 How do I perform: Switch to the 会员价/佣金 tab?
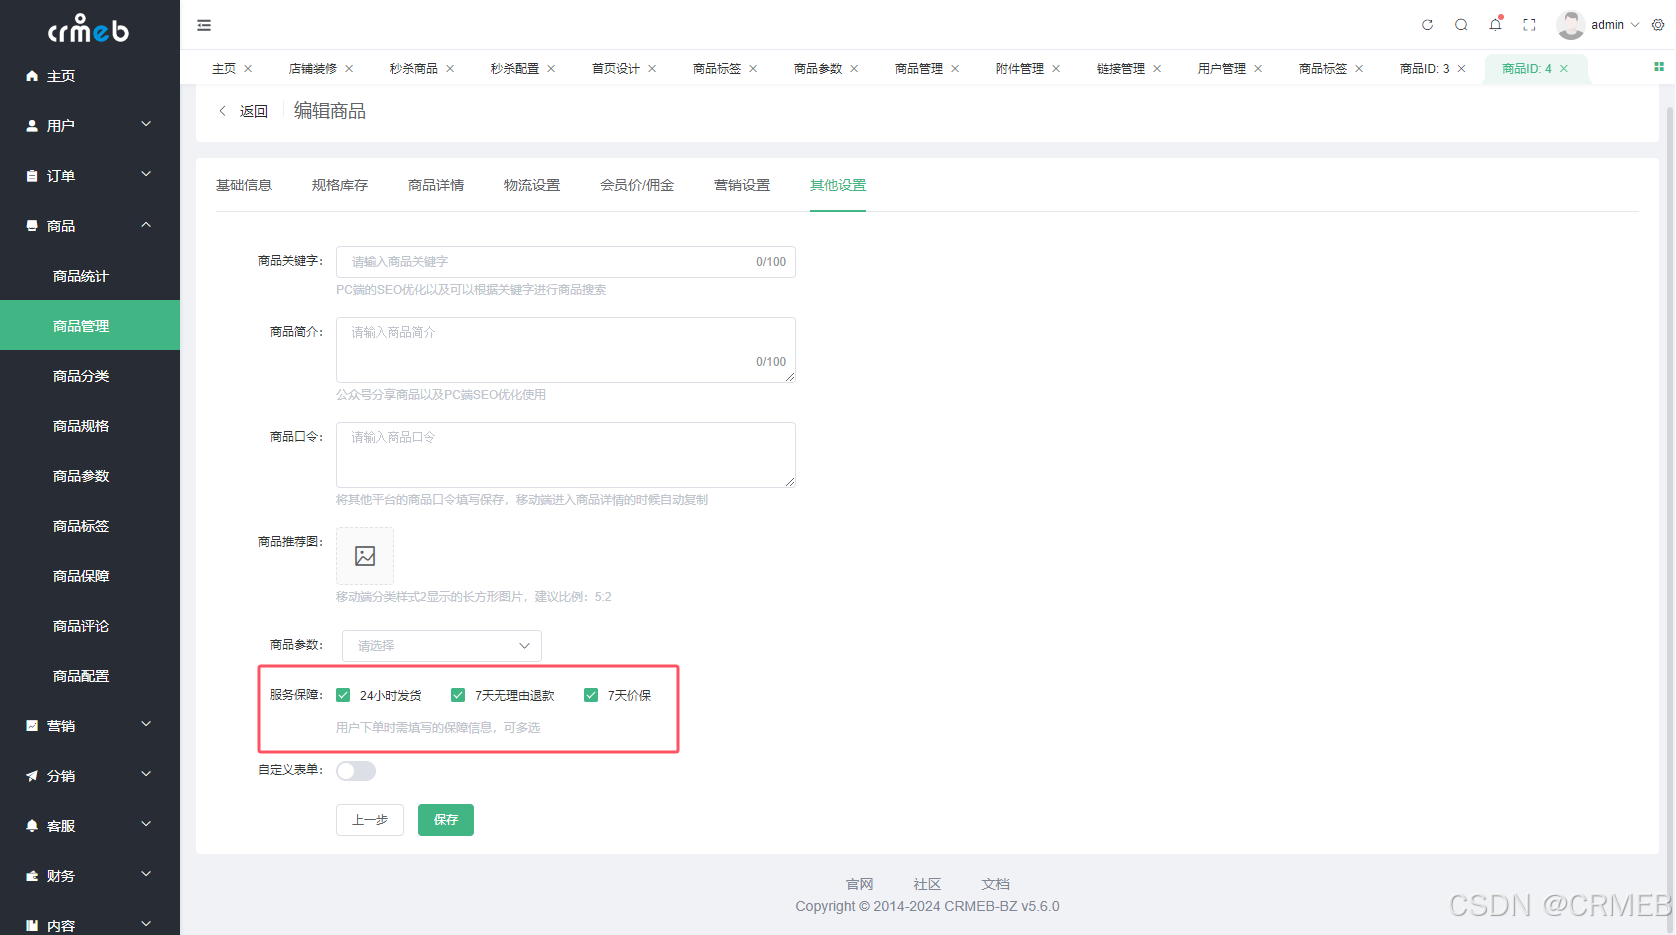coord(637,185)
